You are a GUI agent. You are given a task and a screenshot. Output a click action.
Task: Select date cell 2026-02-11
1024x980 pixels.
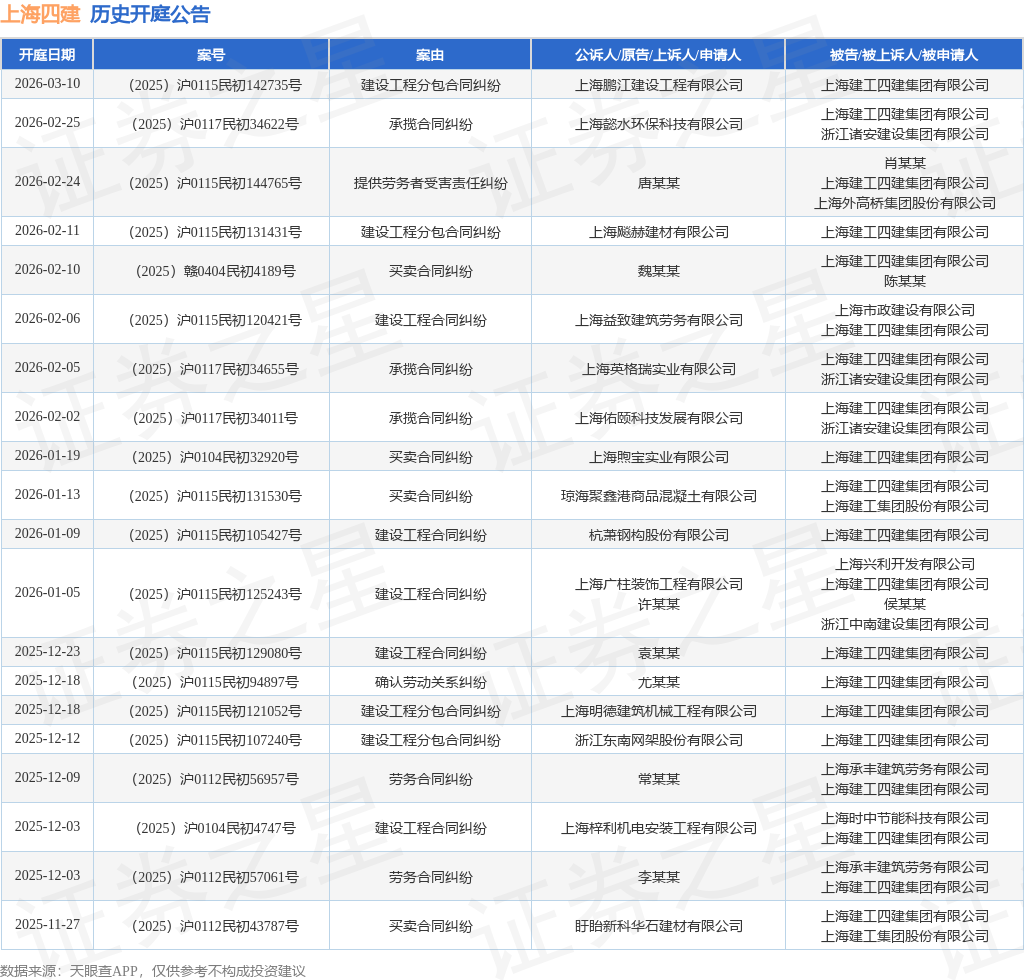(x=47, y=230)
